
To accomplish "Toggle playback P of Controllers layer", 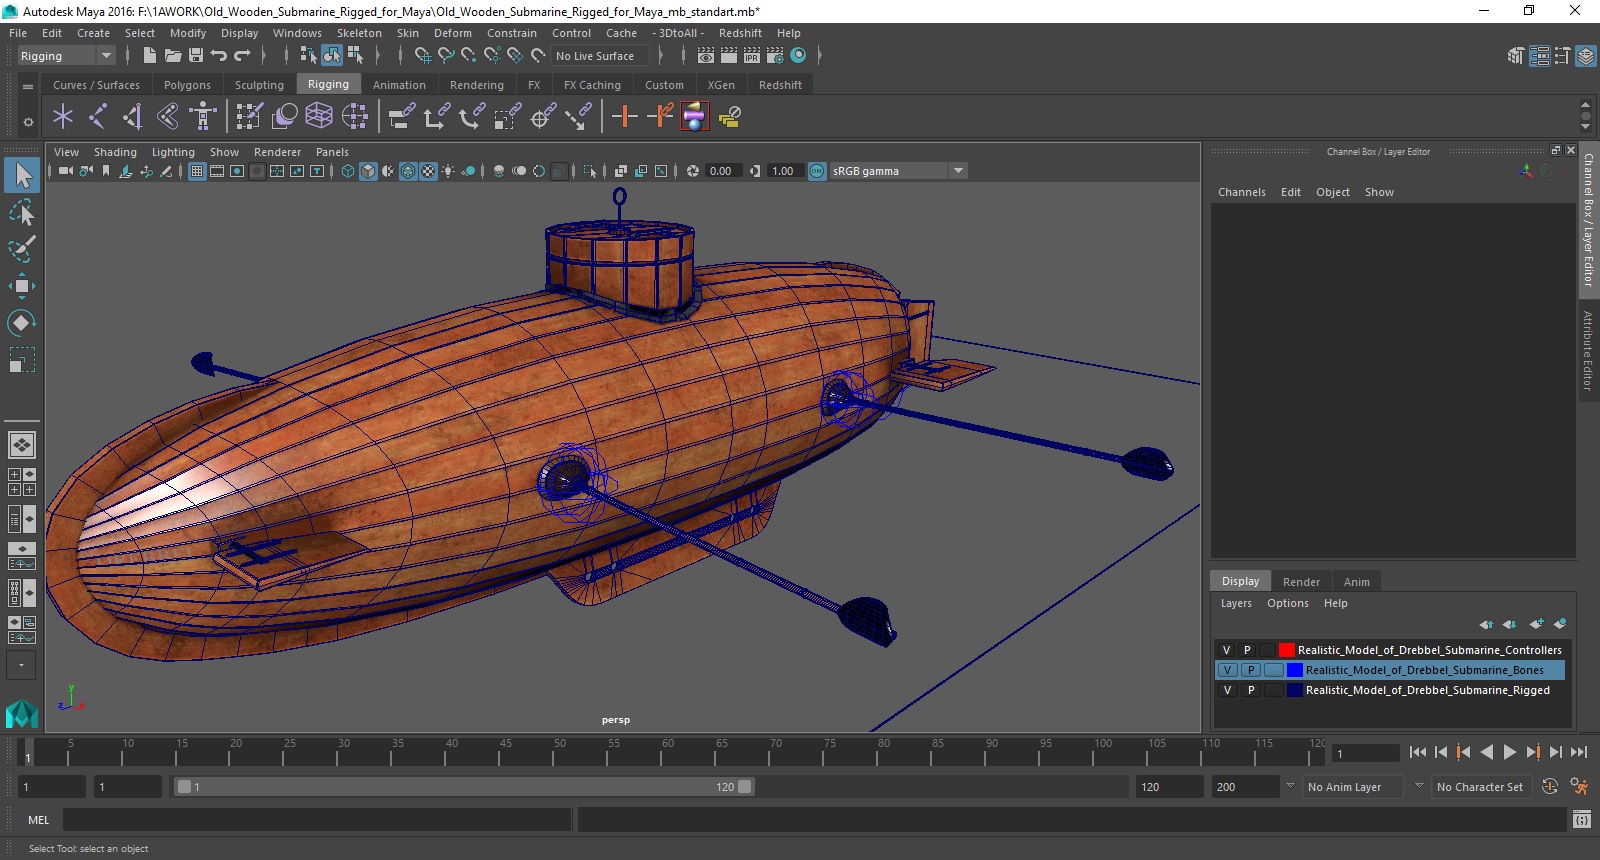I will tap(1247, 650).
